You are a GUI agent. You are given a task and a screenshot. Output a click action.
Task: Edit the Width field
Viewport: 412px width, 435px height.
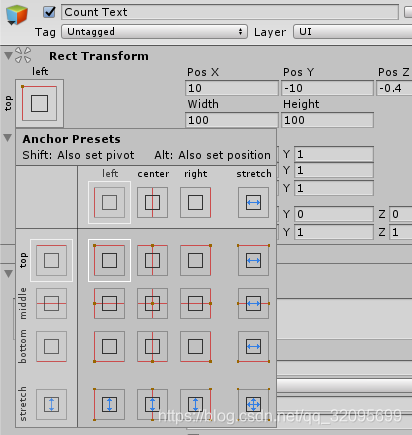click(x=232, y=120)
